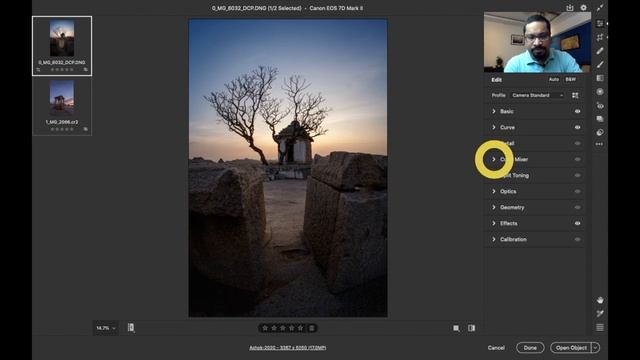Expand the Geometry panel
Image resolution: width=640 pixels, height=360 pixels.
494,207
